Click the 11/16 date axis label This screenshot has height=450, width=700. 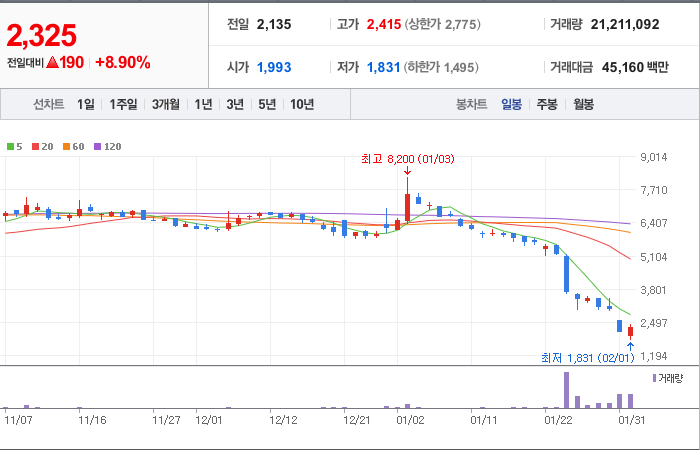click(92, 421)
